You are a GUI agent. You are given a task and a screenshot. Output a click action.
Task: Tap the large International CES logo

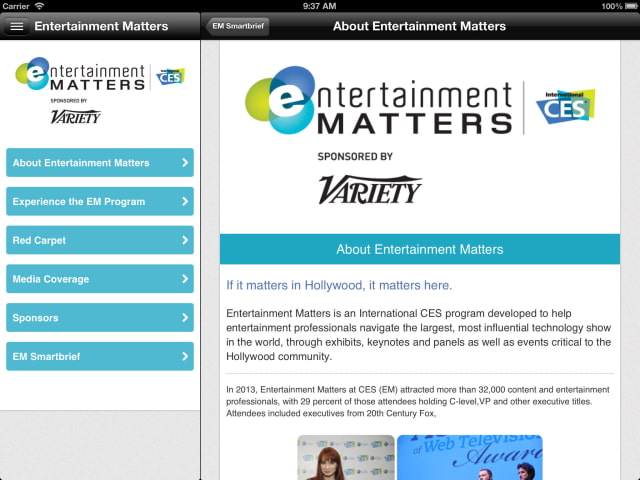[x=566, y=107]
